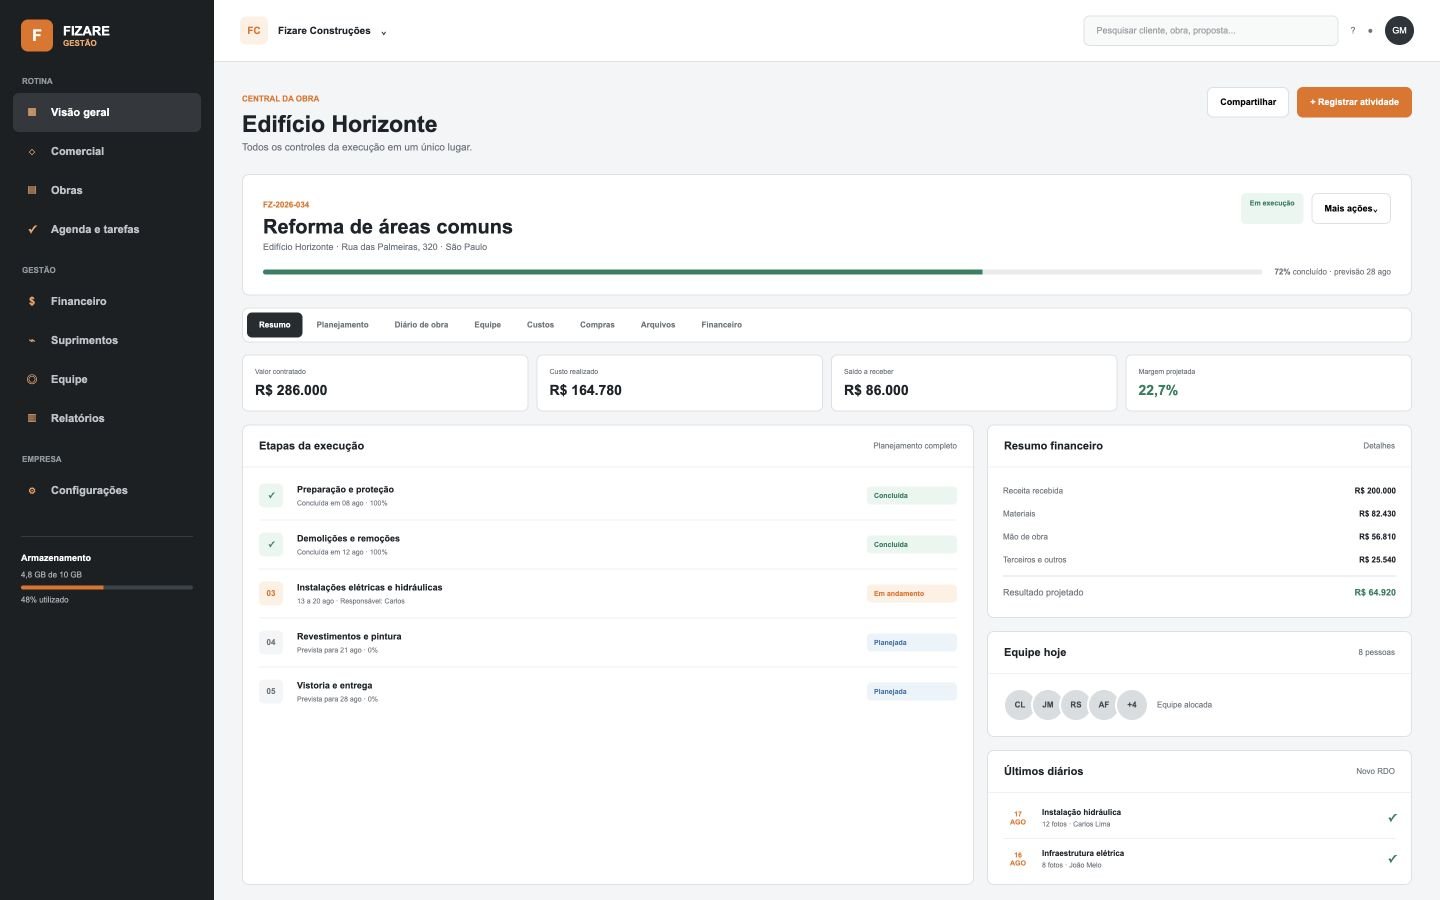This screenshot has height=900, width=1440.
Task: Open the Diário de obra tab
Action: [421, 325]
